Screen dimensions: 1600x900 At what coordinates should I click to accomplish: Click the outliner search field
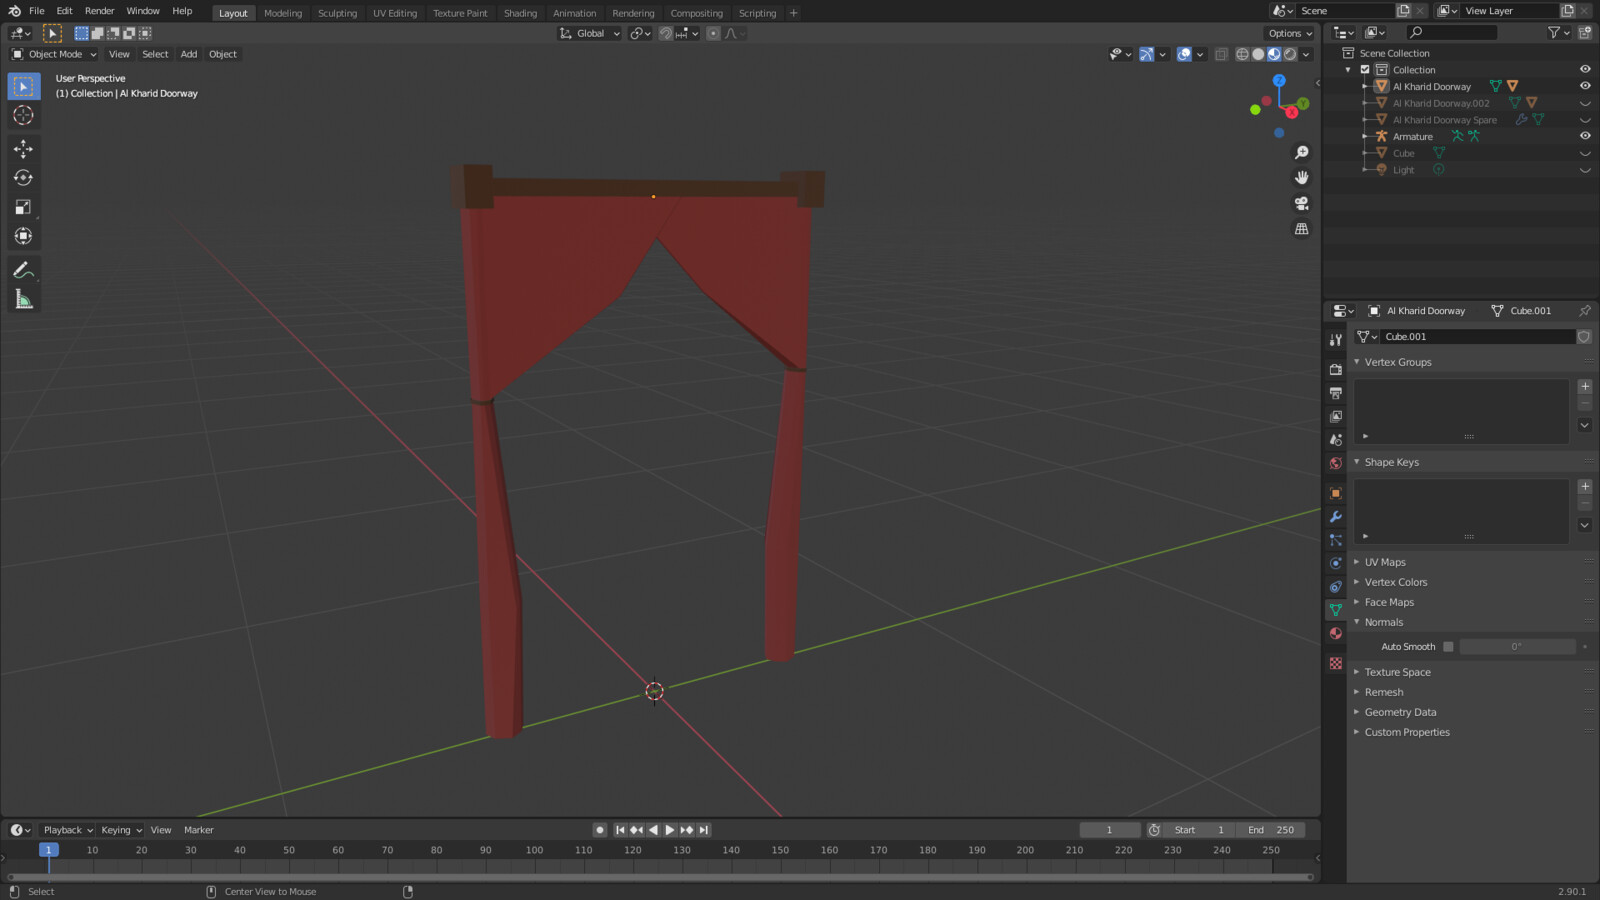pyautogui.click(x=1452, y=33)
